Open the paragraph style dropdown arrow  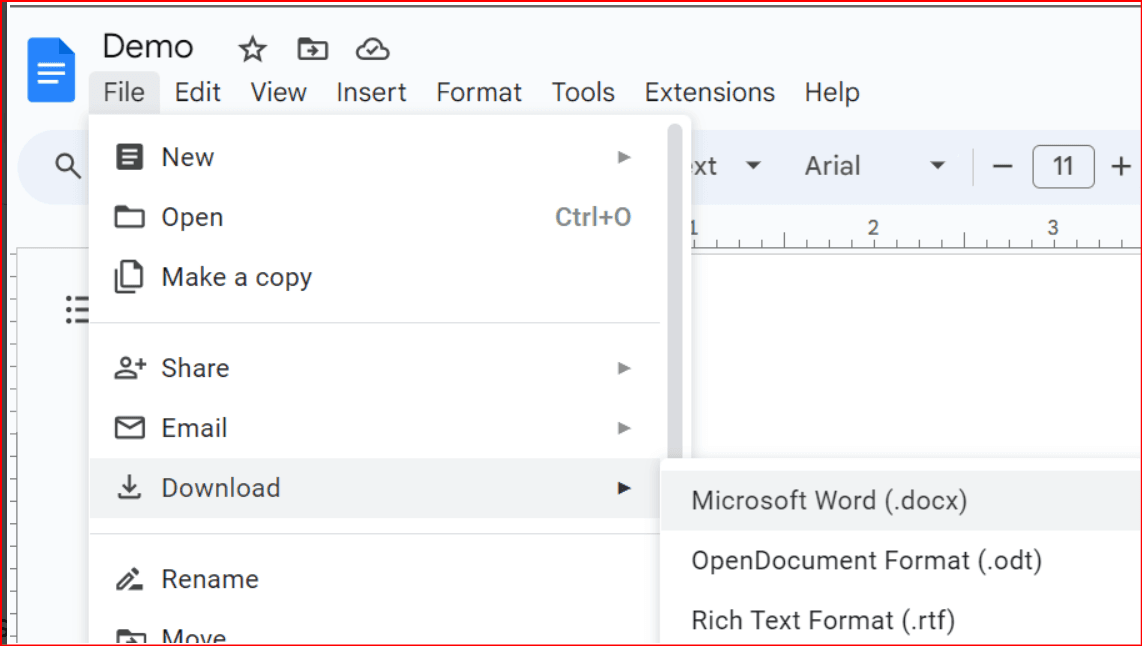click(754, 166)
